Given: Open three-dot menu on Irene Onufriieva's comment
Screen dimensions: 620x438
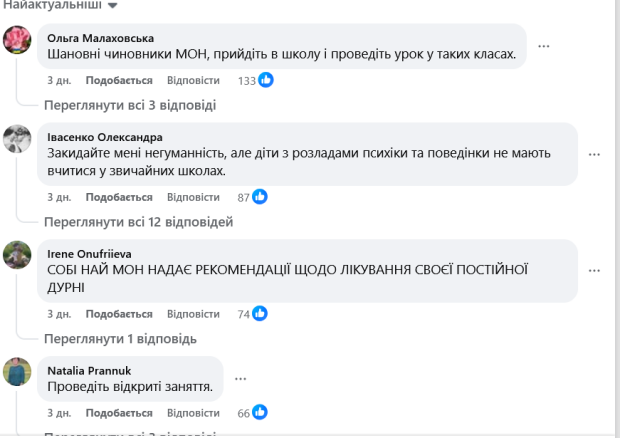Looking at the screenshot, I should pos(595,271).
